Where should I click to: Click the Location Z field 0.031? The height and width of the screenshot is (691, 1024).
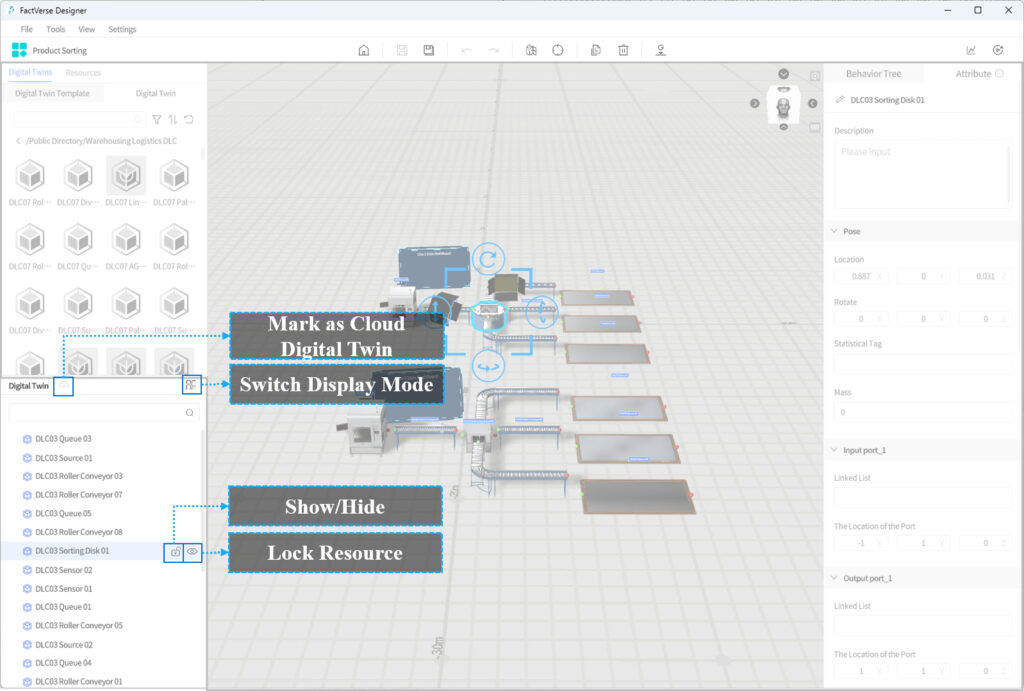tap(985, 276)
